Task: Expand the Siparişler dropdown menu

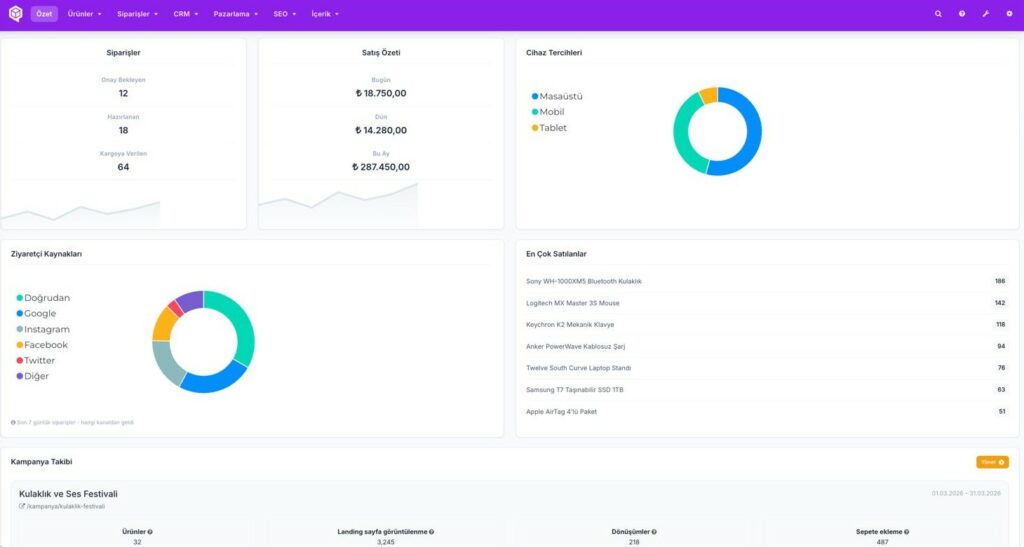Action: [137, 14]
